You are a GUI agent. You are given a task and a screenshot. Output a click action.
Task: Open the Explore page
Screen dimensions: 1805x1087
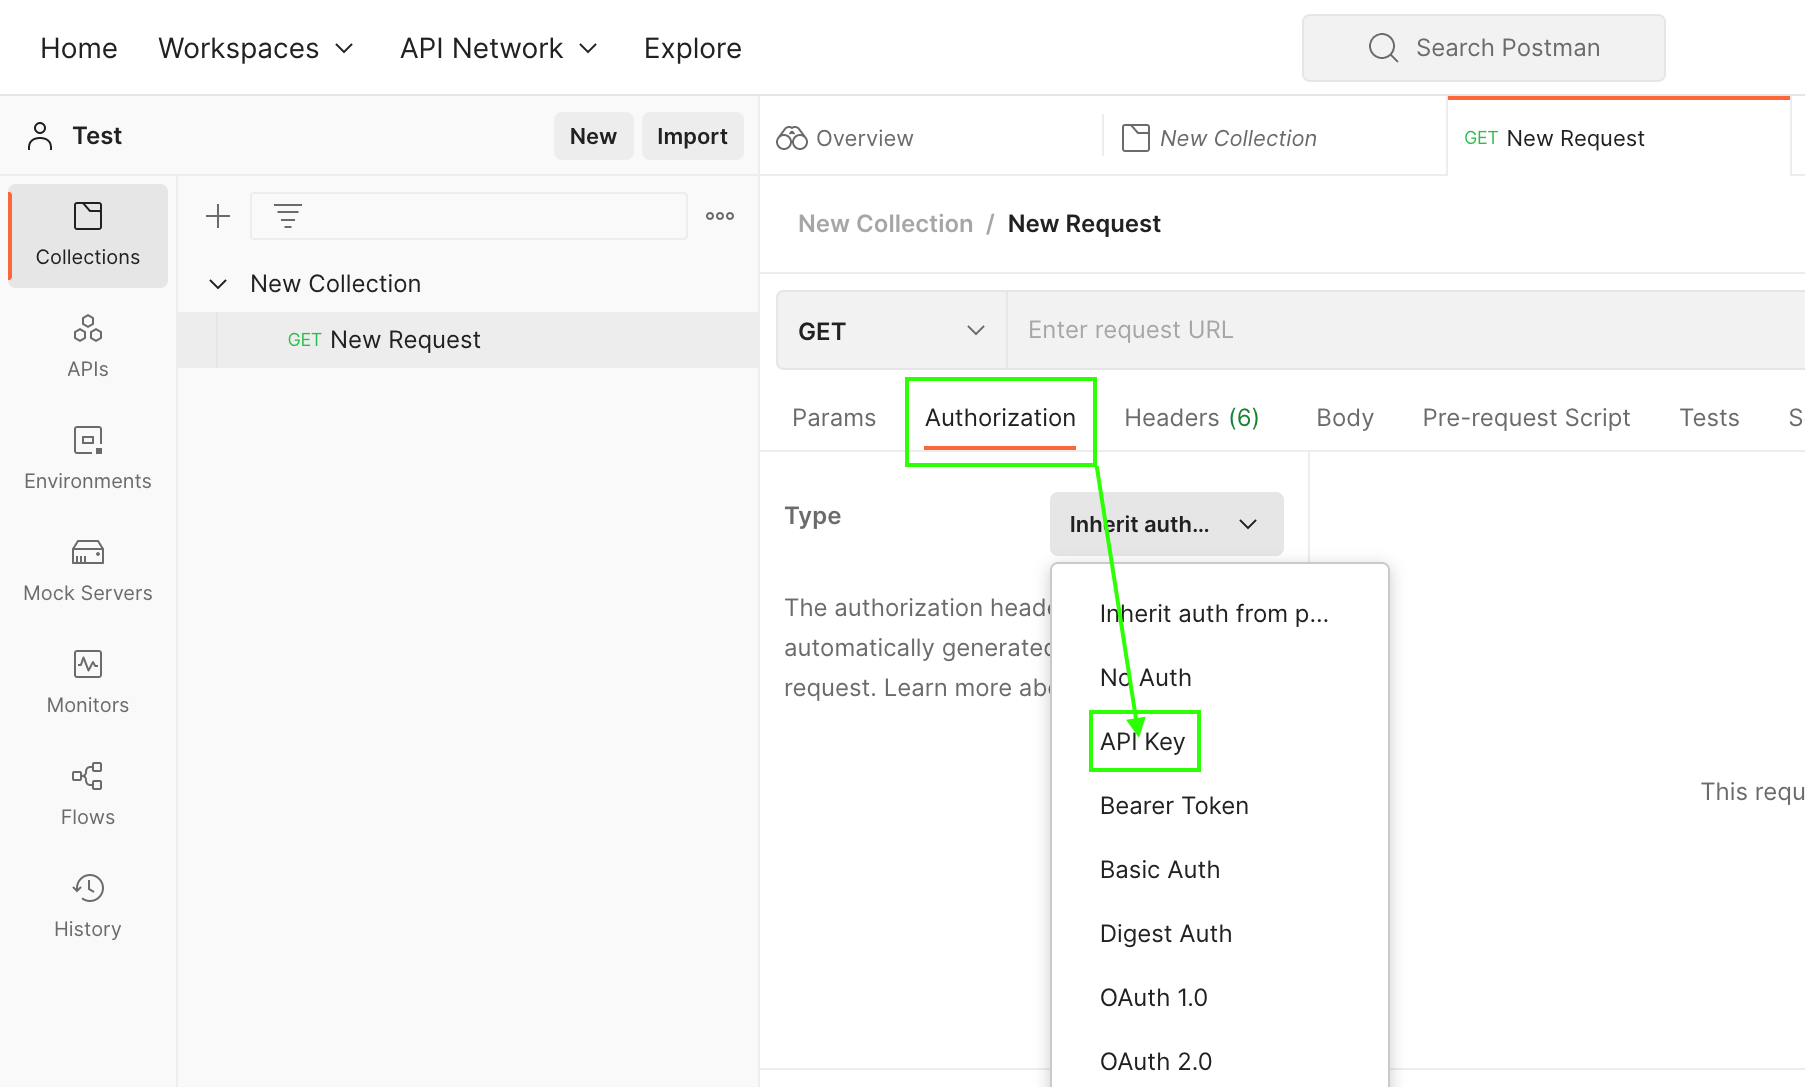pyautogui.click(x=693, y=48)
